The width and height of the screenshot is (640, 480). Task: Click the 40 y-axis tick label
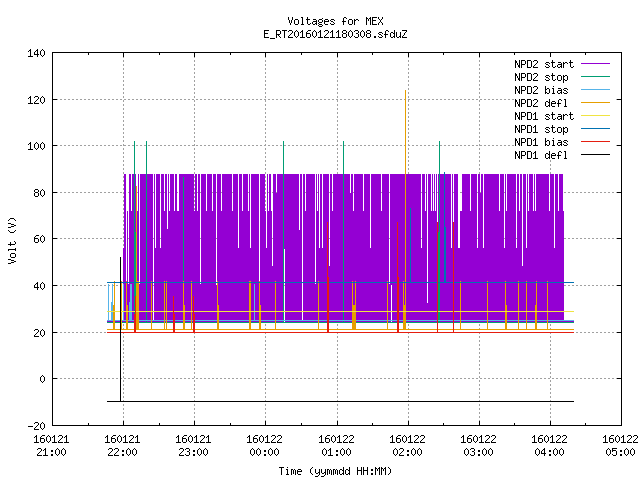click(39, 286)
